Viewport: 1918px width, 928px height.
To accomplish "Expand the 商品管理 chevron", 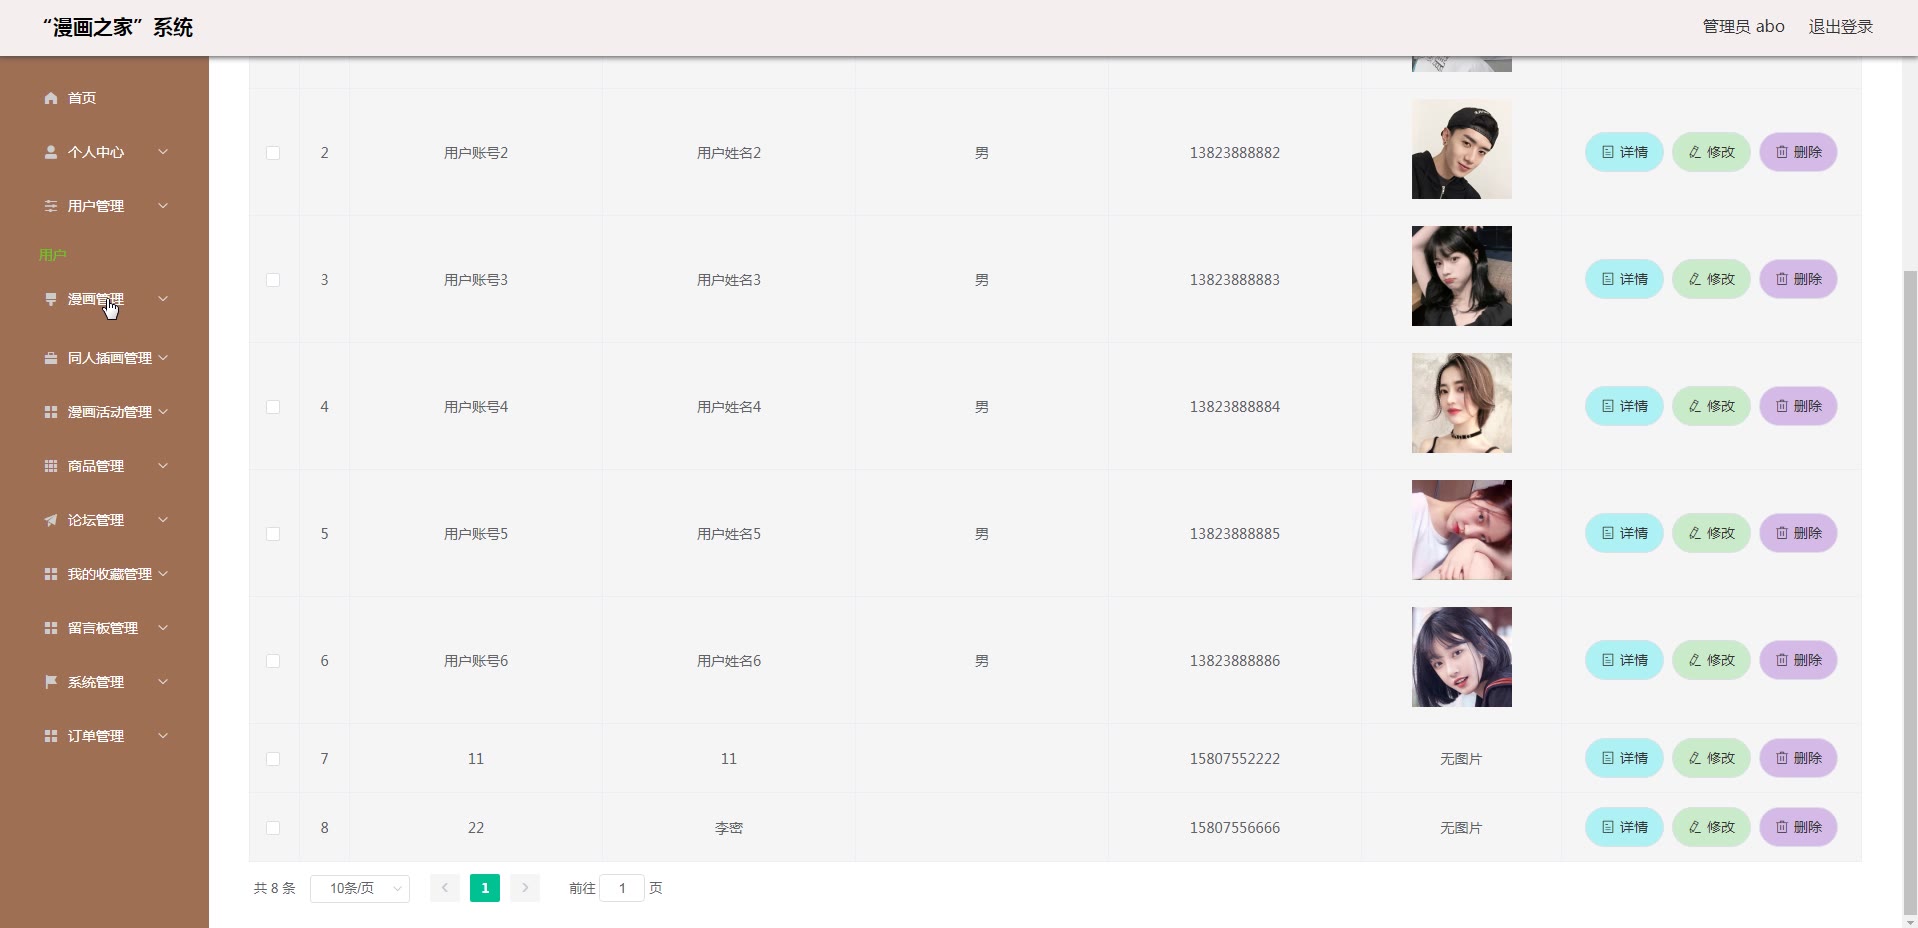I will [x=163, y=466].
